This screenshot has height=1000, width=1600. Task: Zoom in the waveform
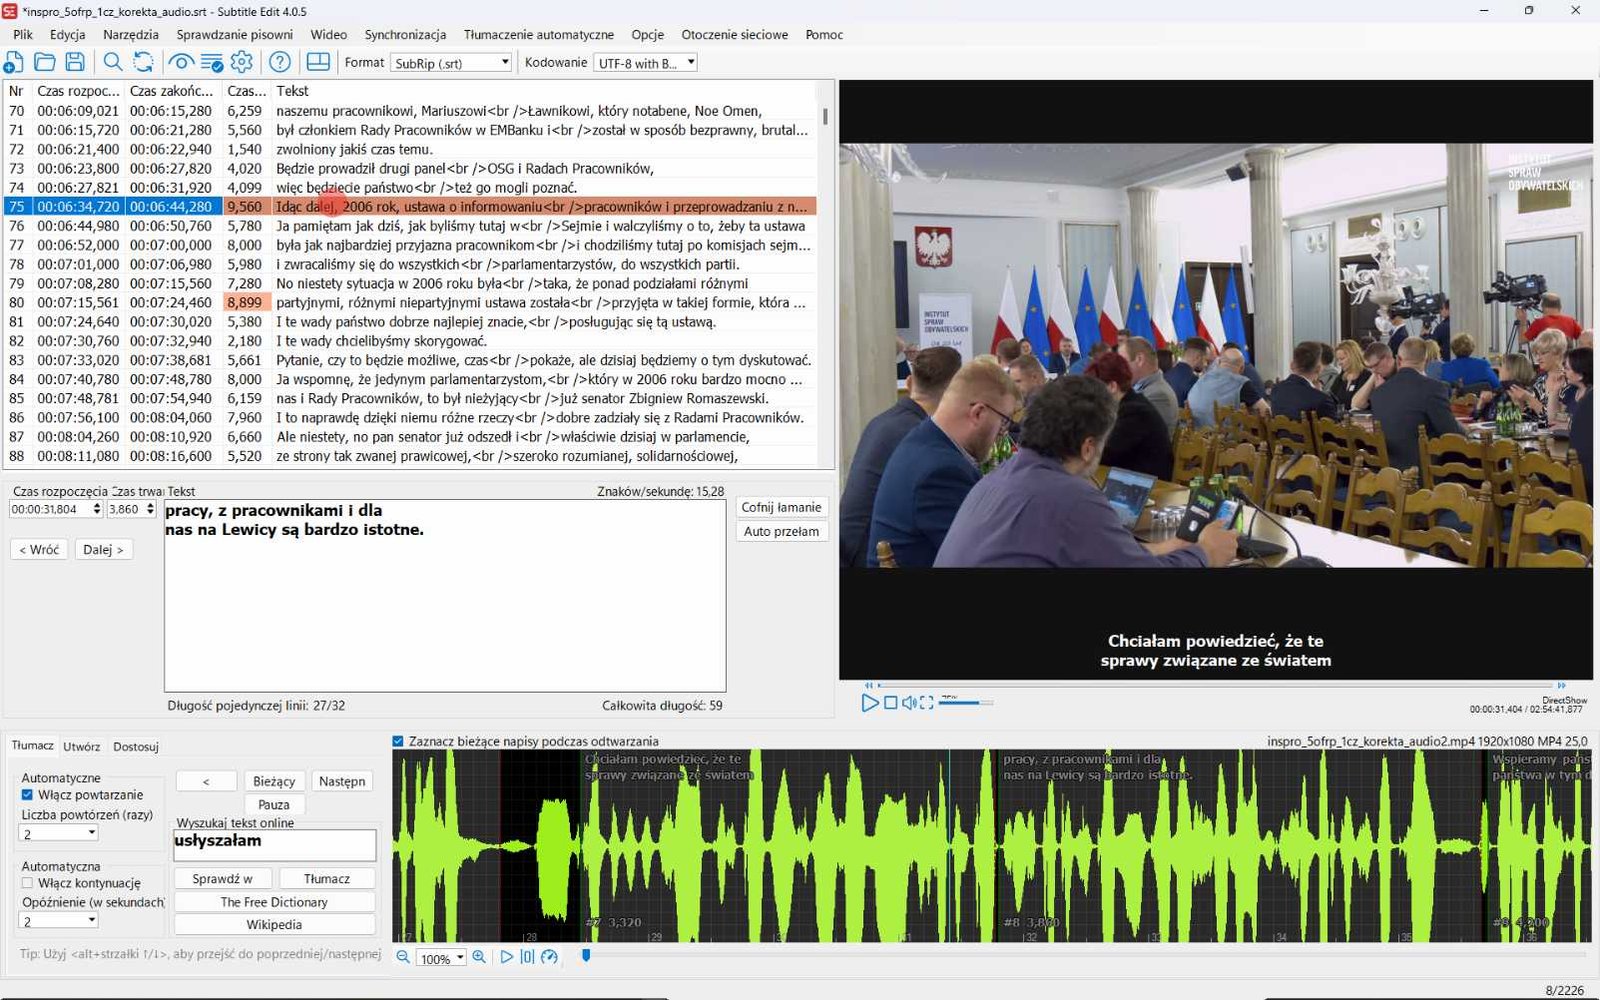[x=479, y=957]
